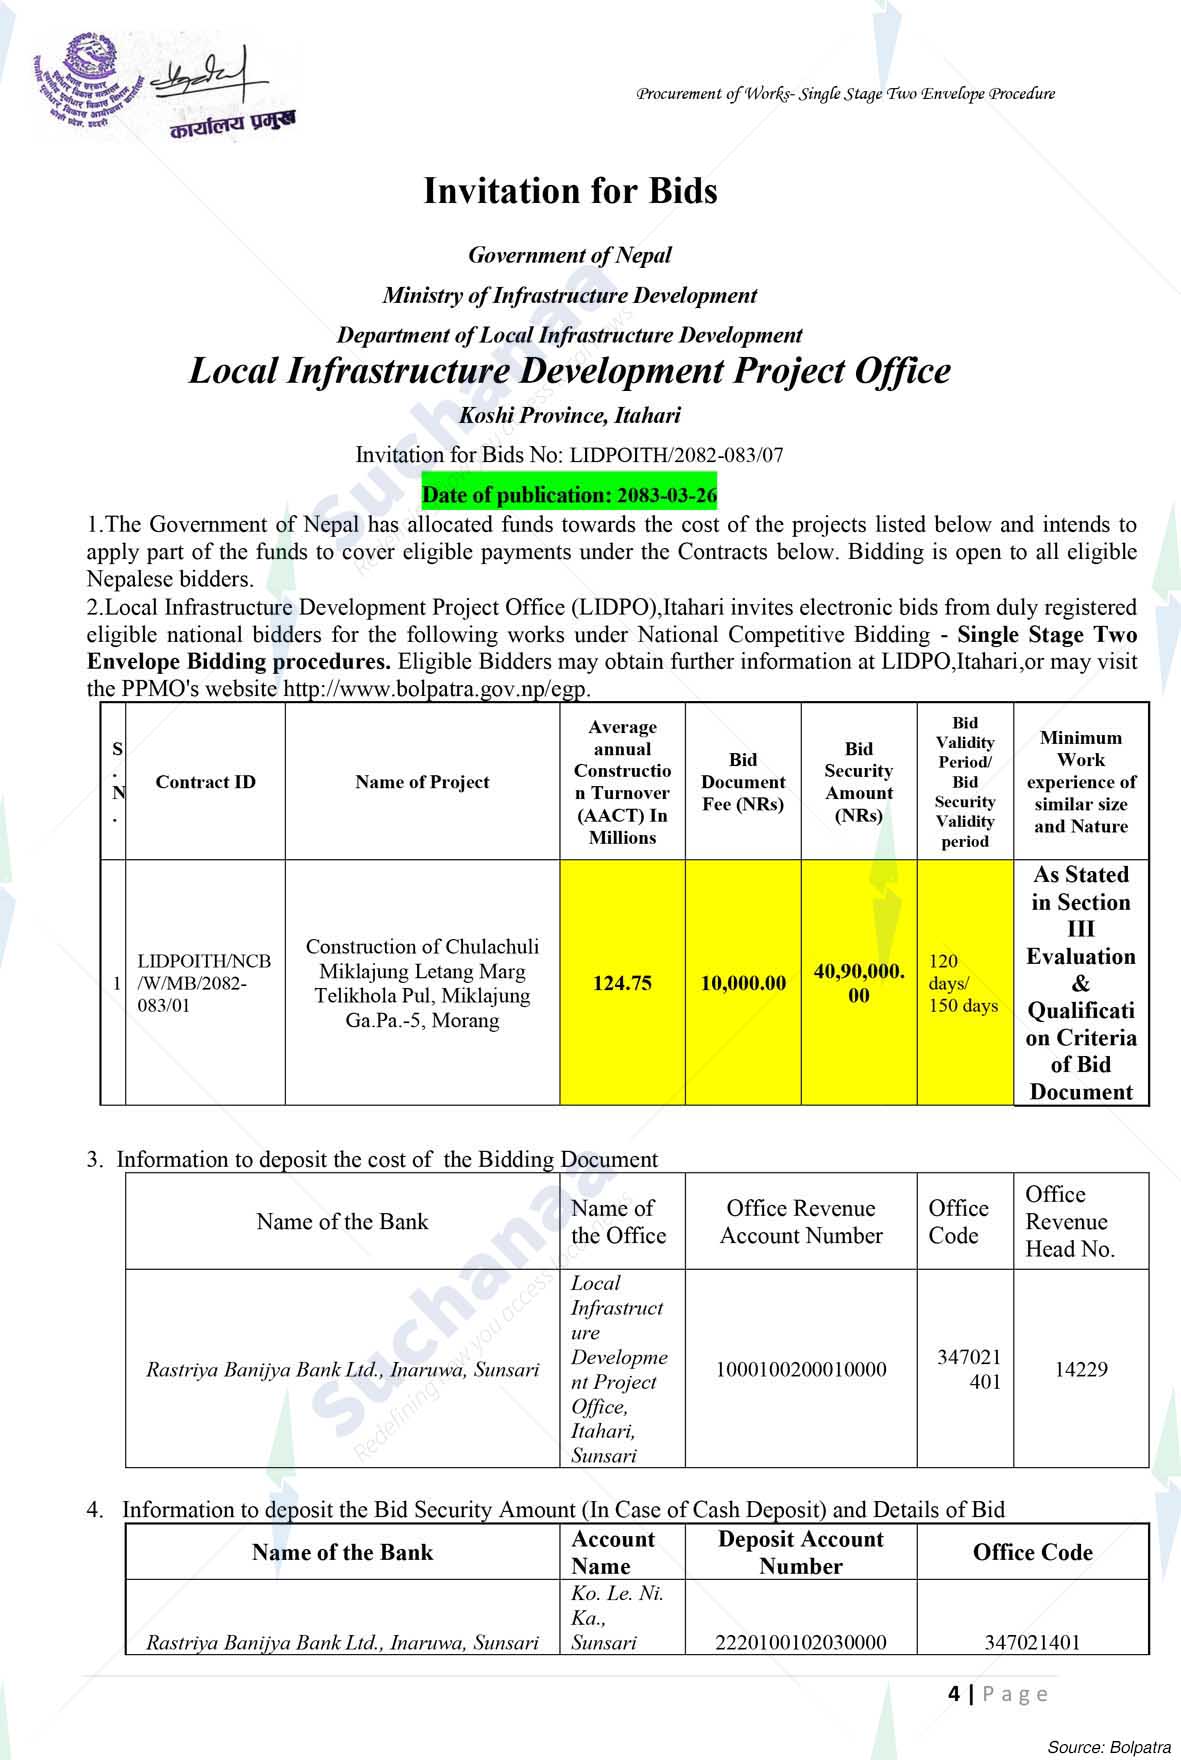This screenshot has height=1760, width=1181.
Task: Click 'Bid Document Fee (NRs)' header
Action: coord(743,782)
